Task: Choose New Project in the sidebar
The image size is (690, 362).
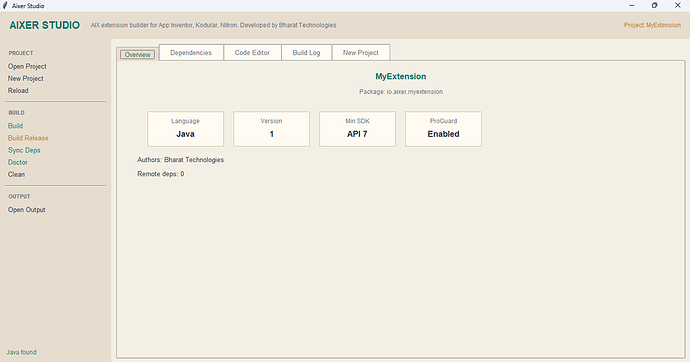Action: point(26,78)
